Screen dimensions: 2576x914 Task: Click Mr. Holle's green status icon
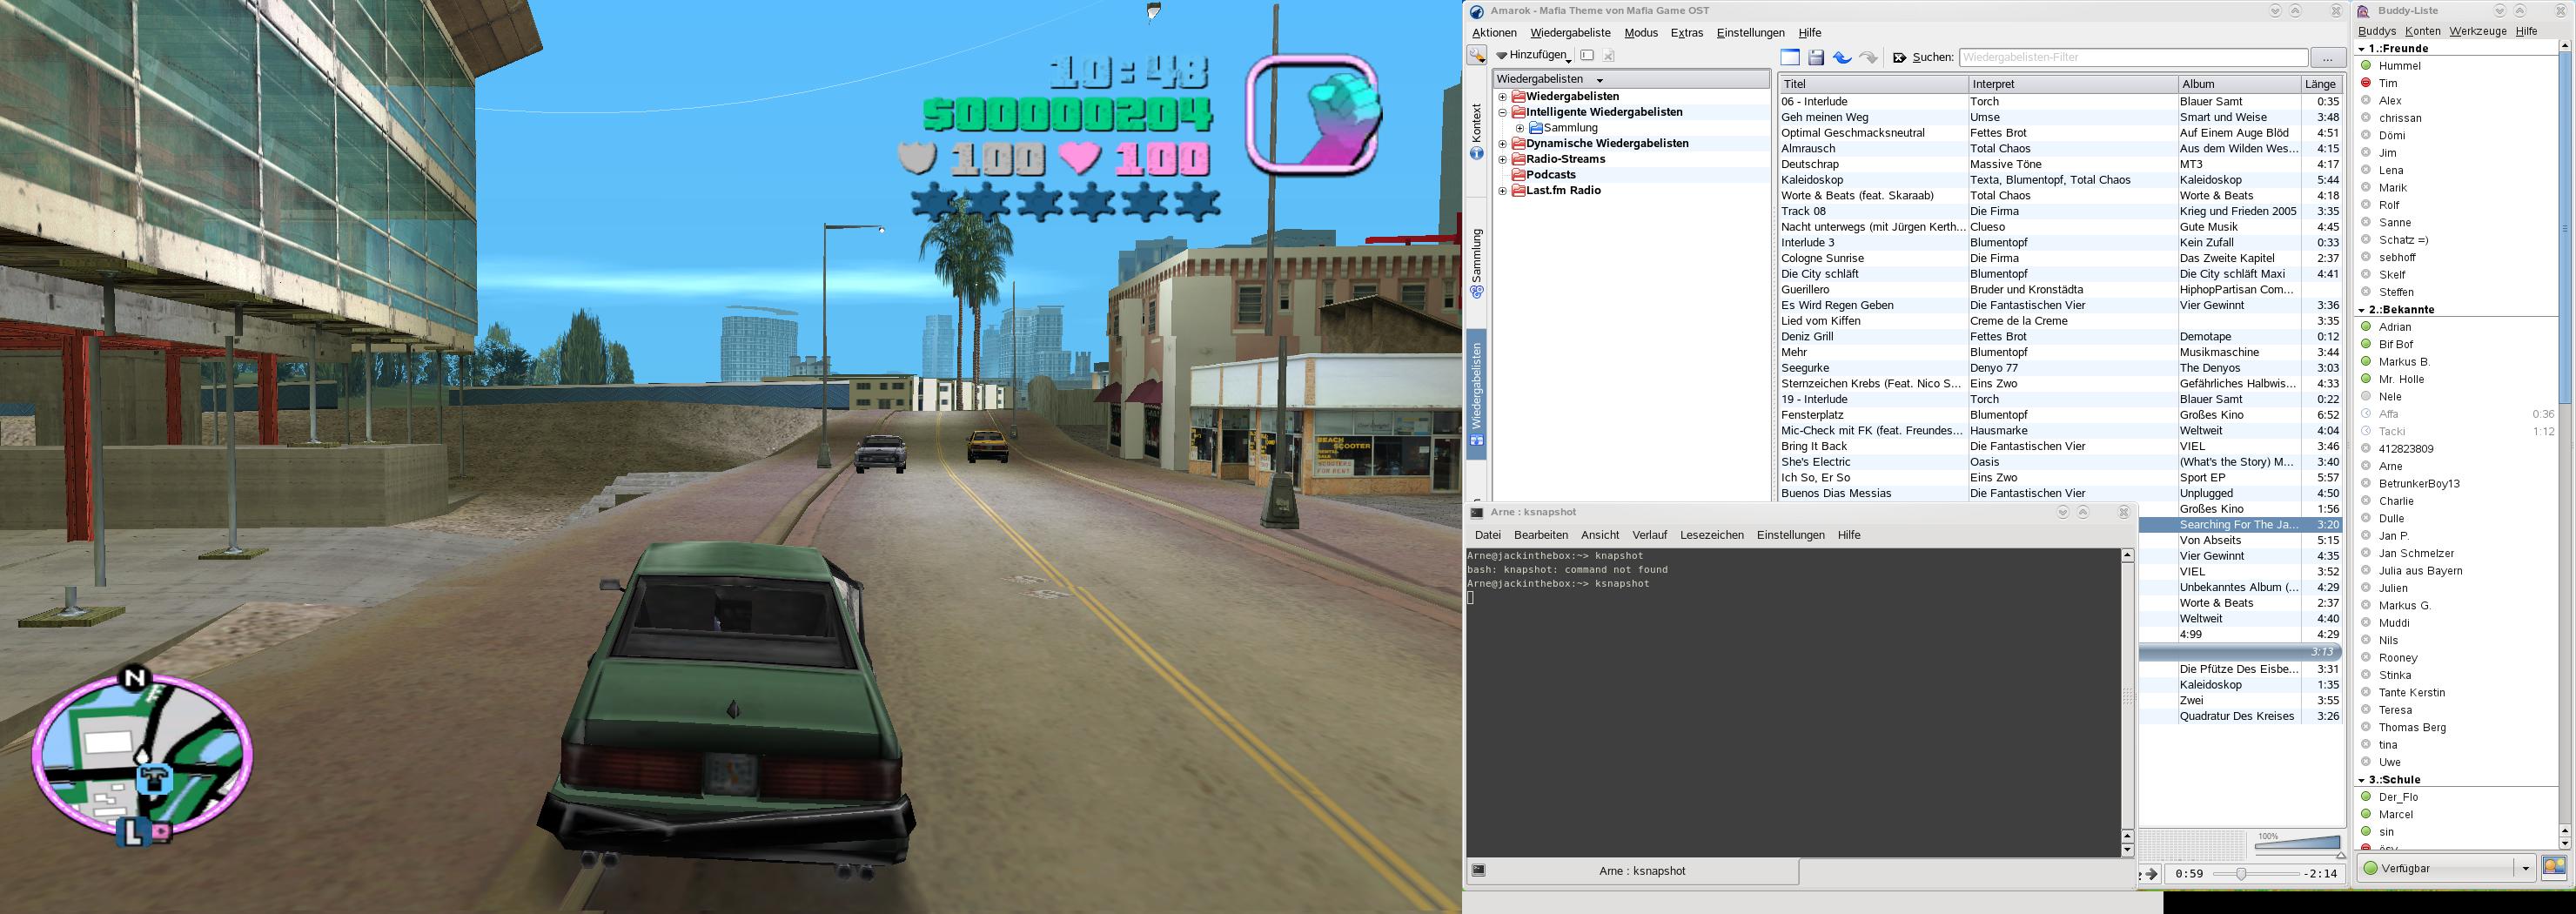coord(2366,379)
